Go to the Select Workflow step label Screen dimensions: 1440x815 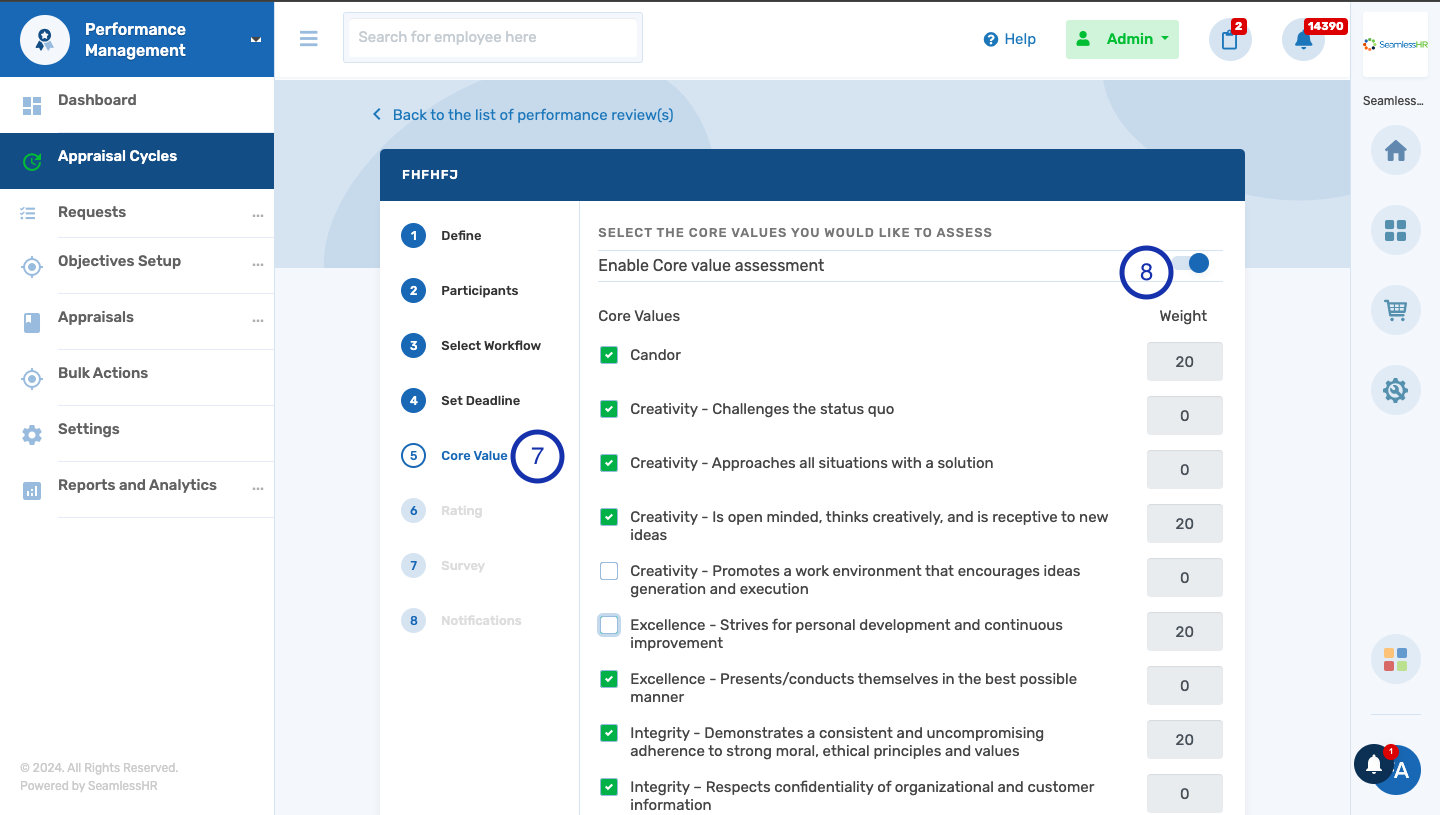tap(491, 346)
